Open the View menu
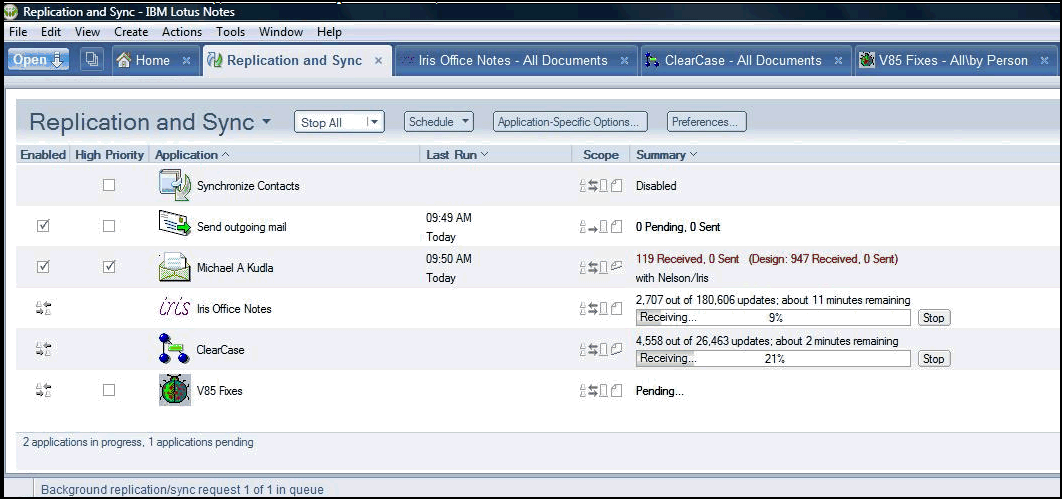 point(87,32)
